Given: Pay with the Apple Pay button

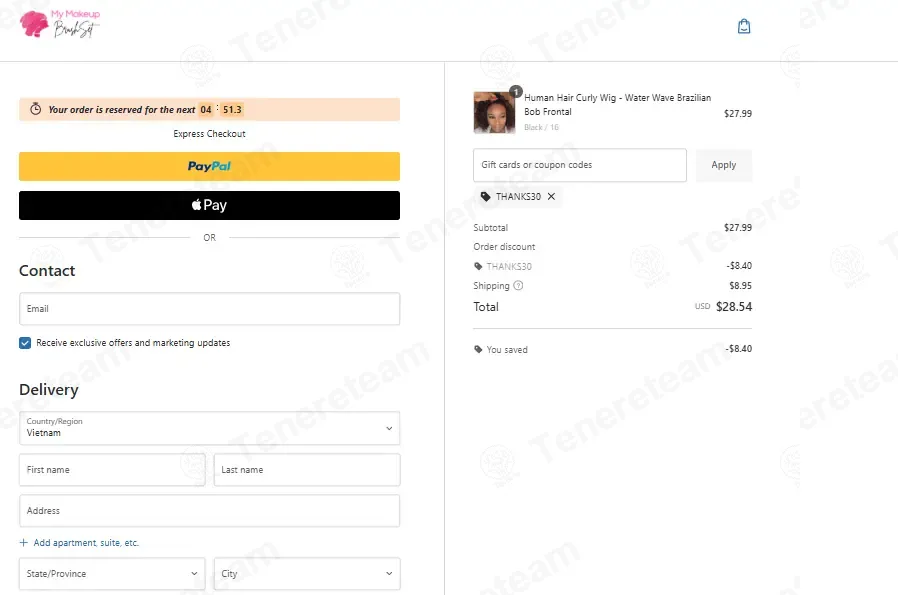Looking at the screenshot, I should coord(209,205).
